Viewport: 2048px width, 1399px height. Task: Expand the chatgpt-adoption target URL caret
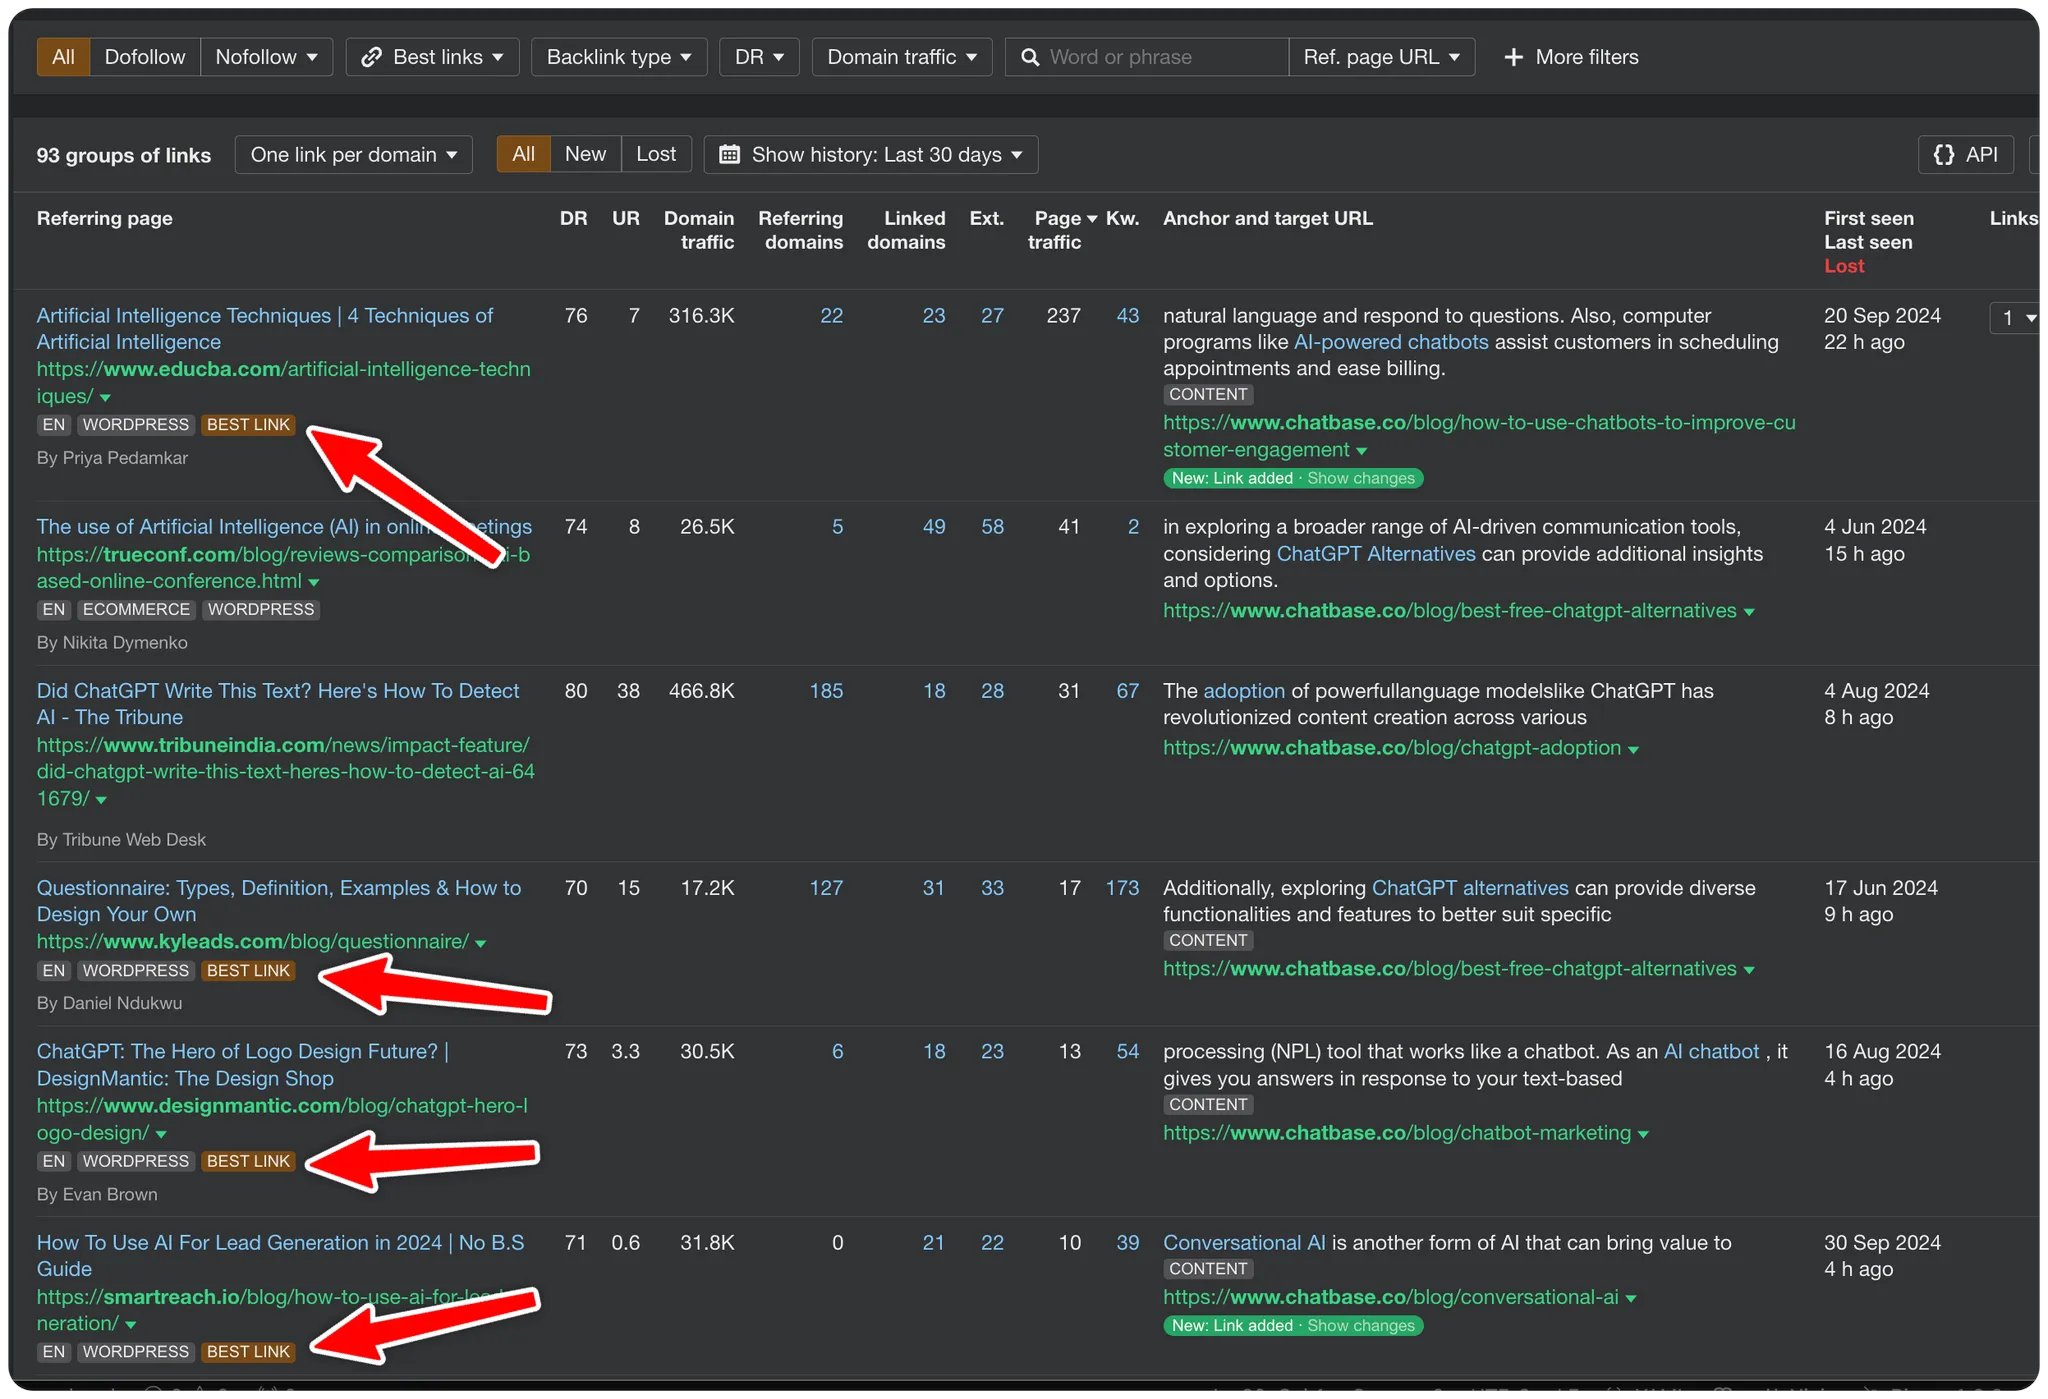pyautogui.click(x=1633, y=750)
